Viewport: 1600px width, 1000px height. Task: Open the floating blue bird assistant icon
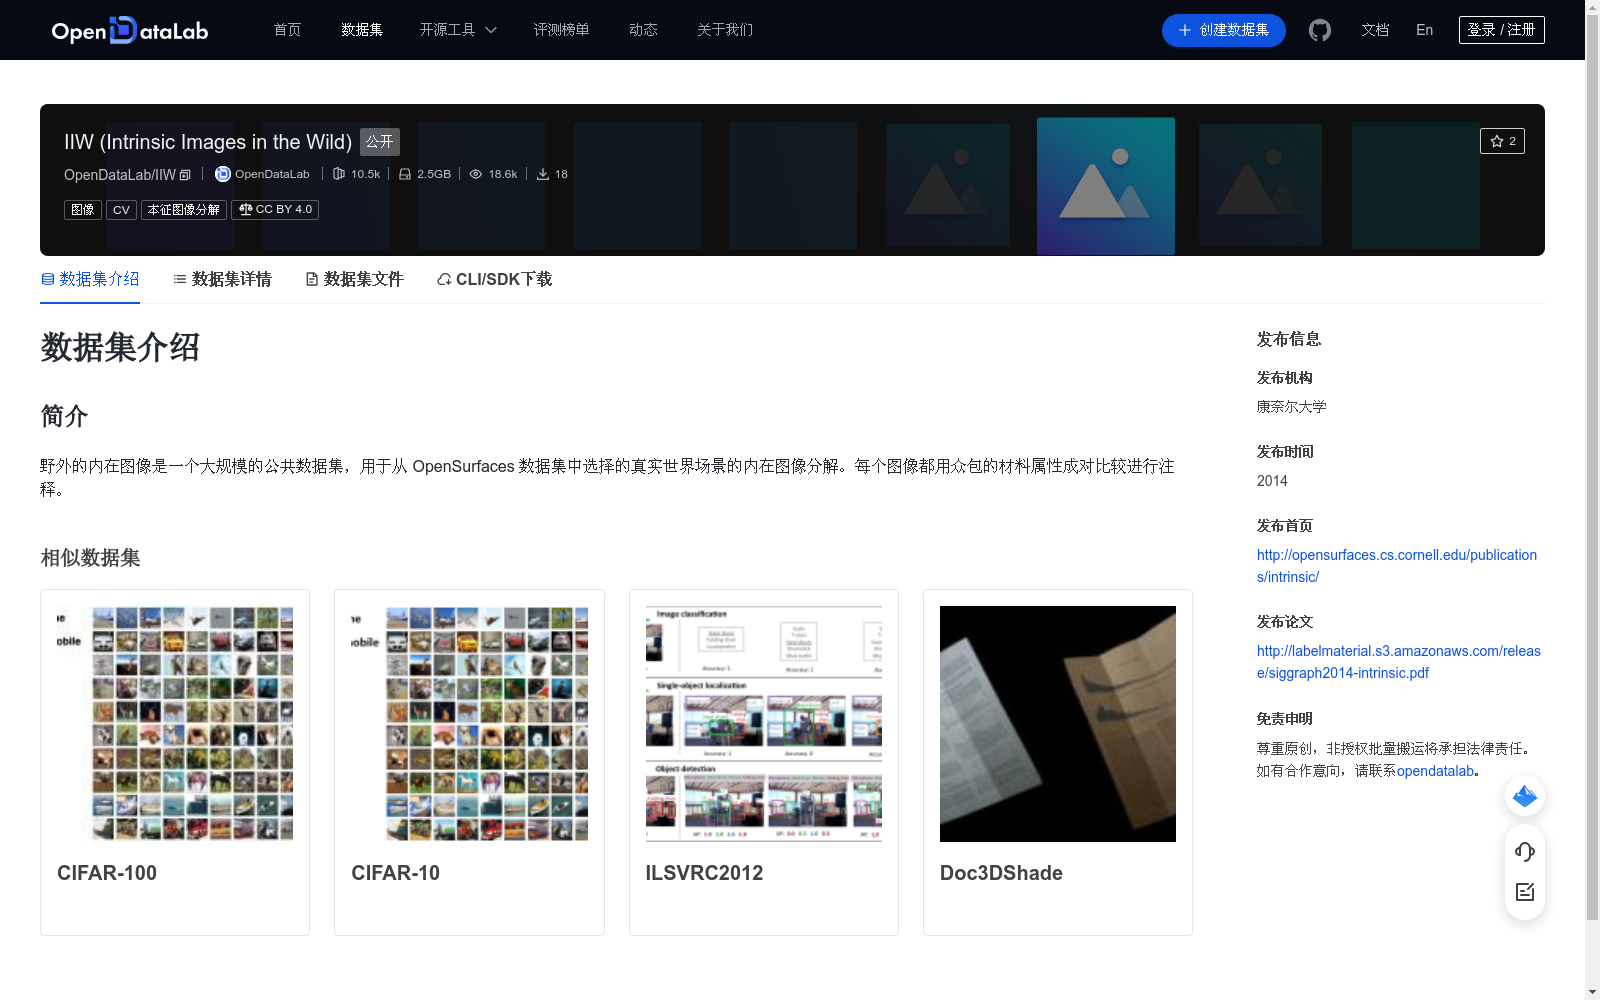(x=1525, y=796)
